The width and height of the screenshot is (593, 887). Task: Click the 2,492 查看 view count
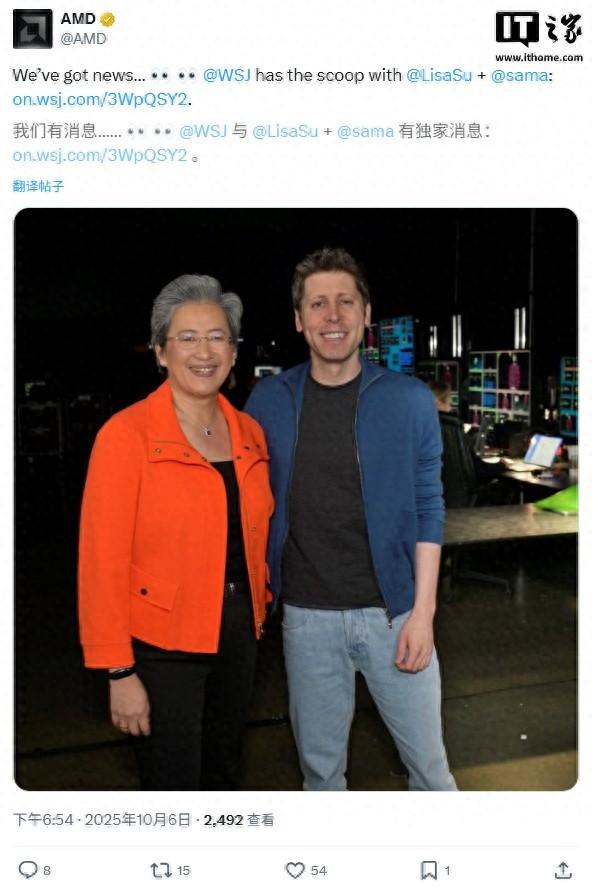click(x=239, y=820)
